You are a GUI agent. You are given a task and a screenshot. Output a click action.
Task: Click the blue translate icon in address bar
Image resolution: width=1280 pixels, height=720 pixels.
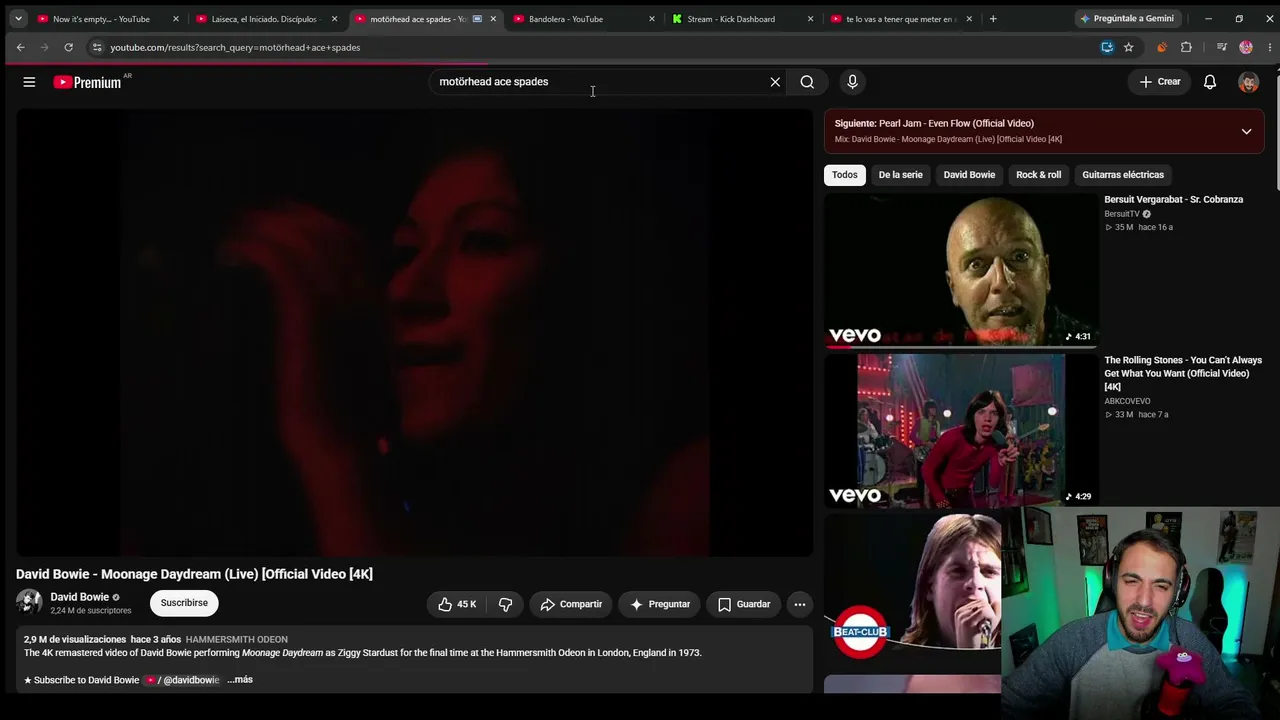(x=1107, y=47)
